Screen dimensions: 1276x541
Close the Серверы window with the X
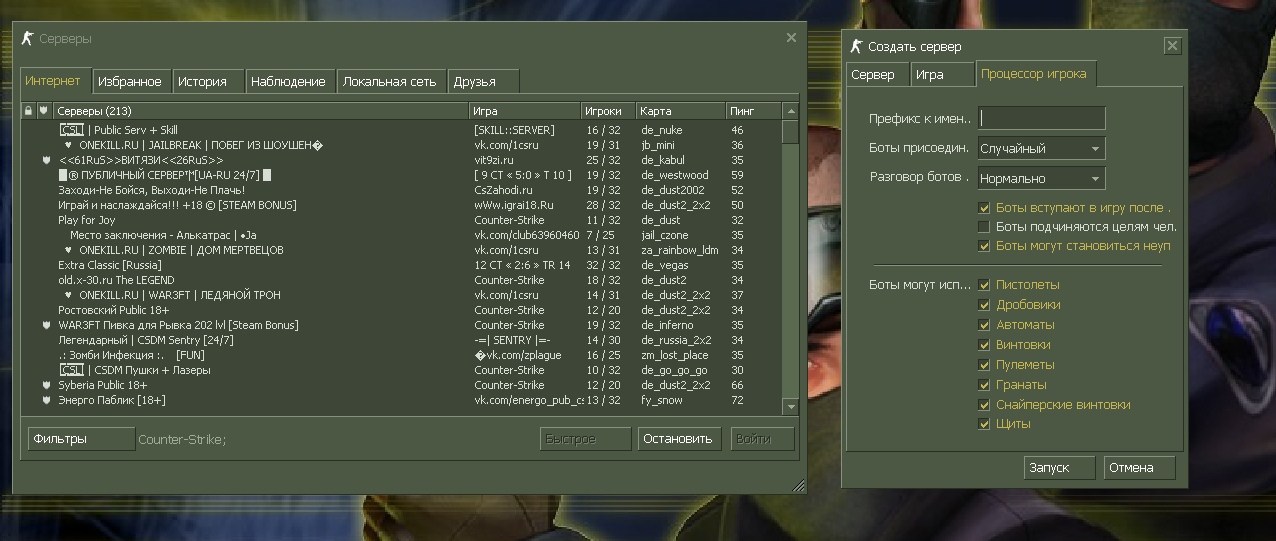point(791,38)
